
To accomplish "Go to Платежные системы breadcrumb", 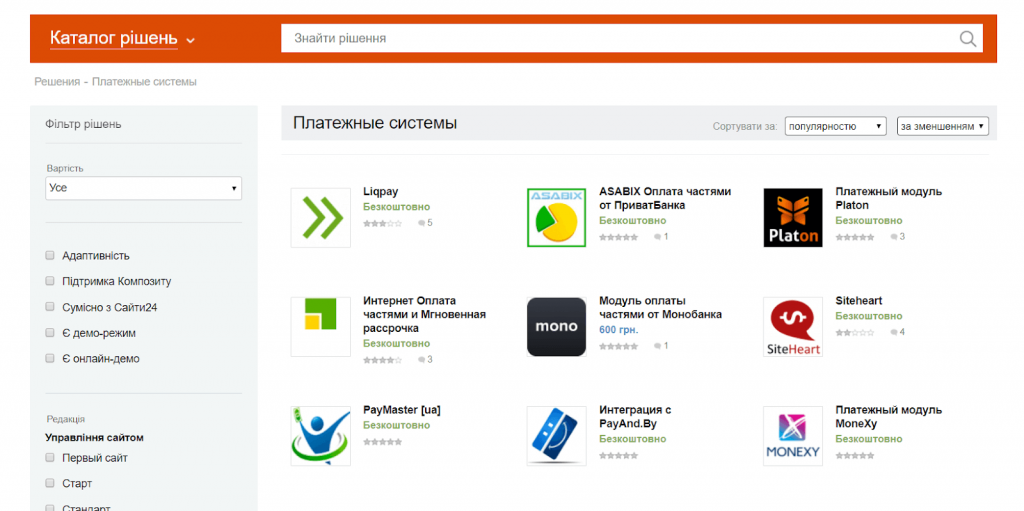I will 144,82.
